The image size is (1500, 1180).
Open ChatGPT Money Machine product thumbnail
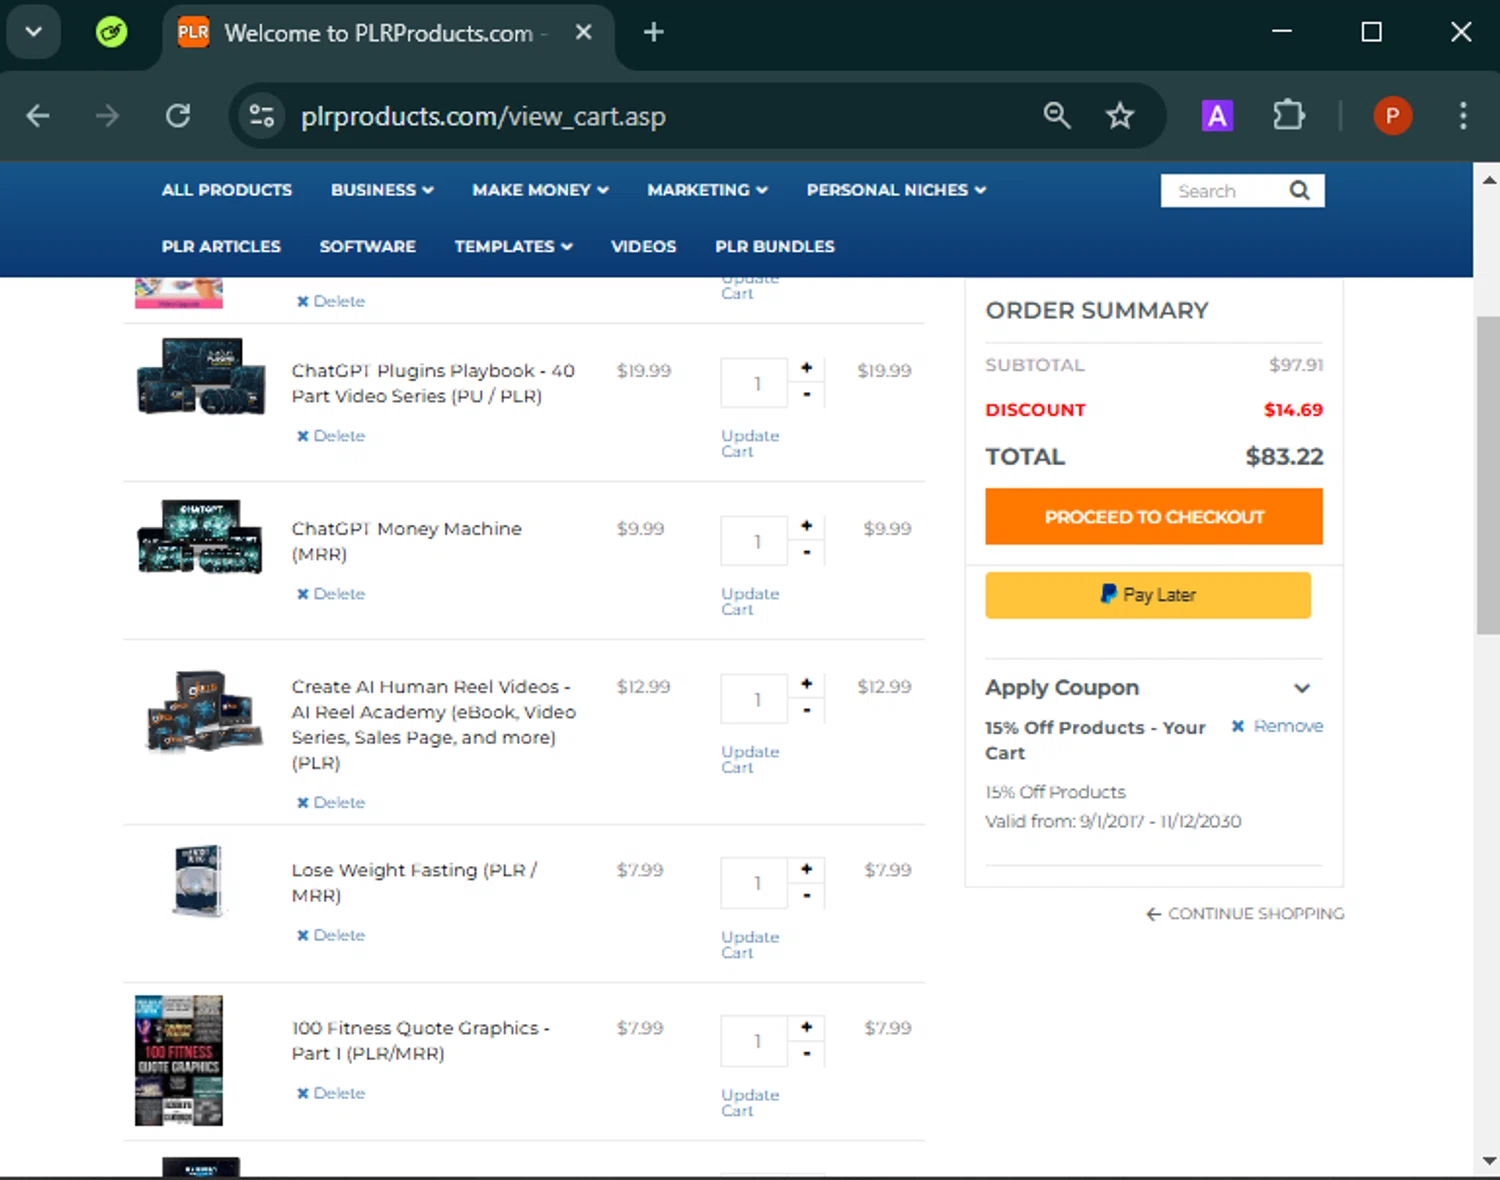tap(200, 536)
